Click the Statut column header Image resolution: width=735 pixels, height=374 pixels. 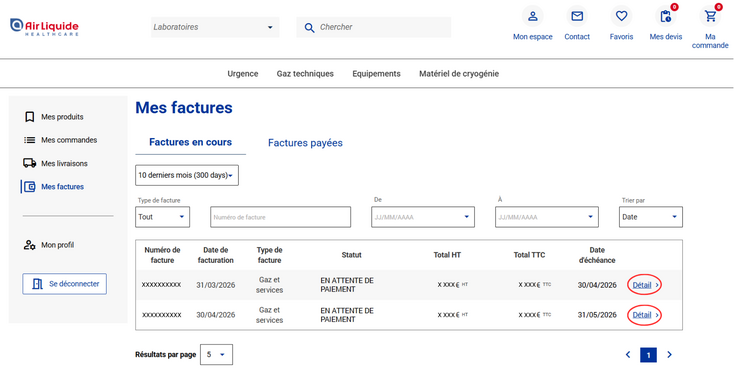point(352,255)
